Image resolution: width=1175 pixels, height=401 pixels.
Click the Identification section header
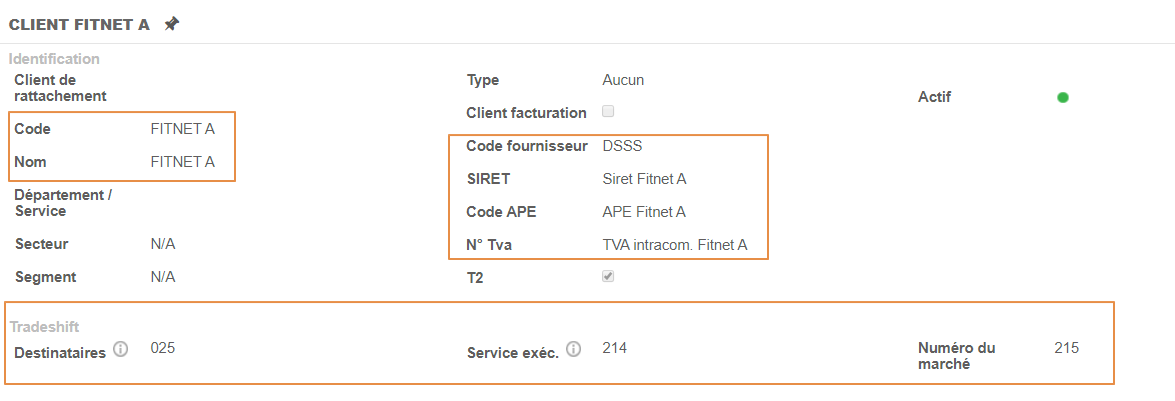click(54, 59)
